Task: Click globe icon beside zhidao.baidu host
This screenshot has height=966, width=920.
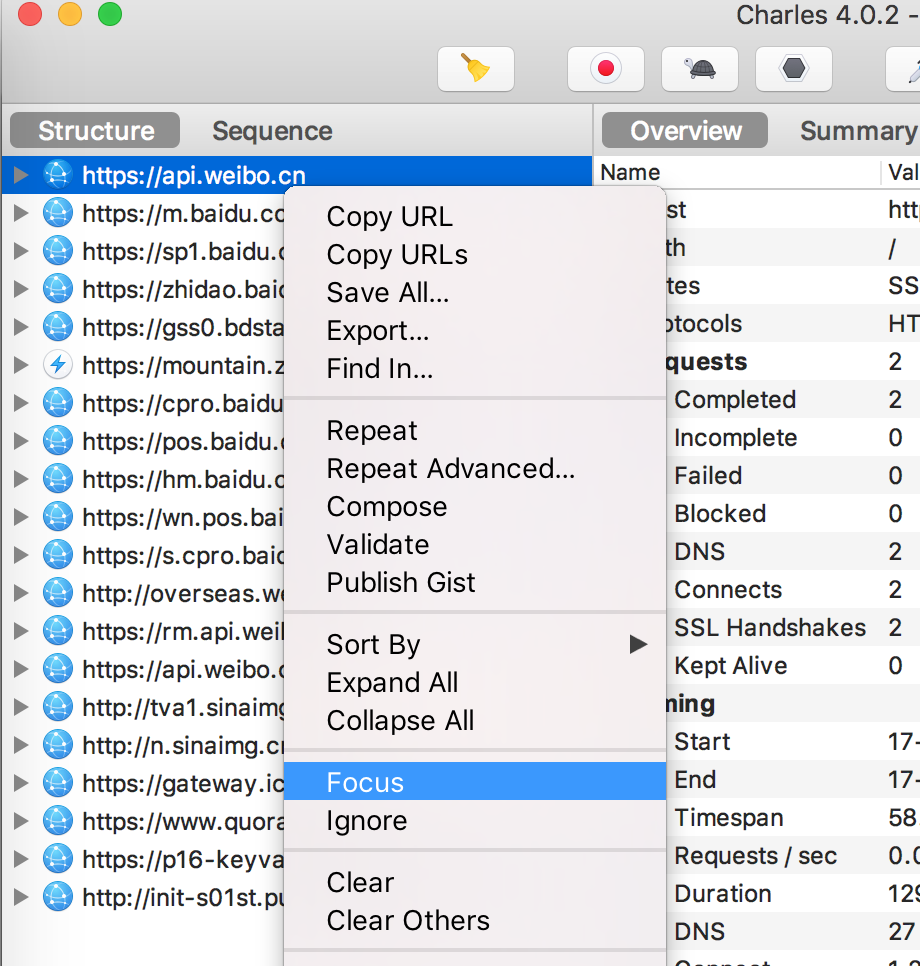Action: [x=58, y=289]
